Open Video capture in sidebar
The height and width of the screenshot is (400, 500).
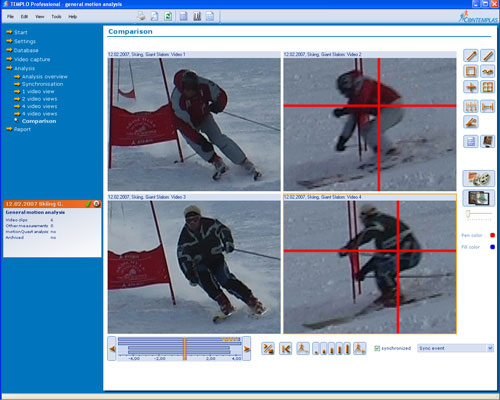point(32,59)
